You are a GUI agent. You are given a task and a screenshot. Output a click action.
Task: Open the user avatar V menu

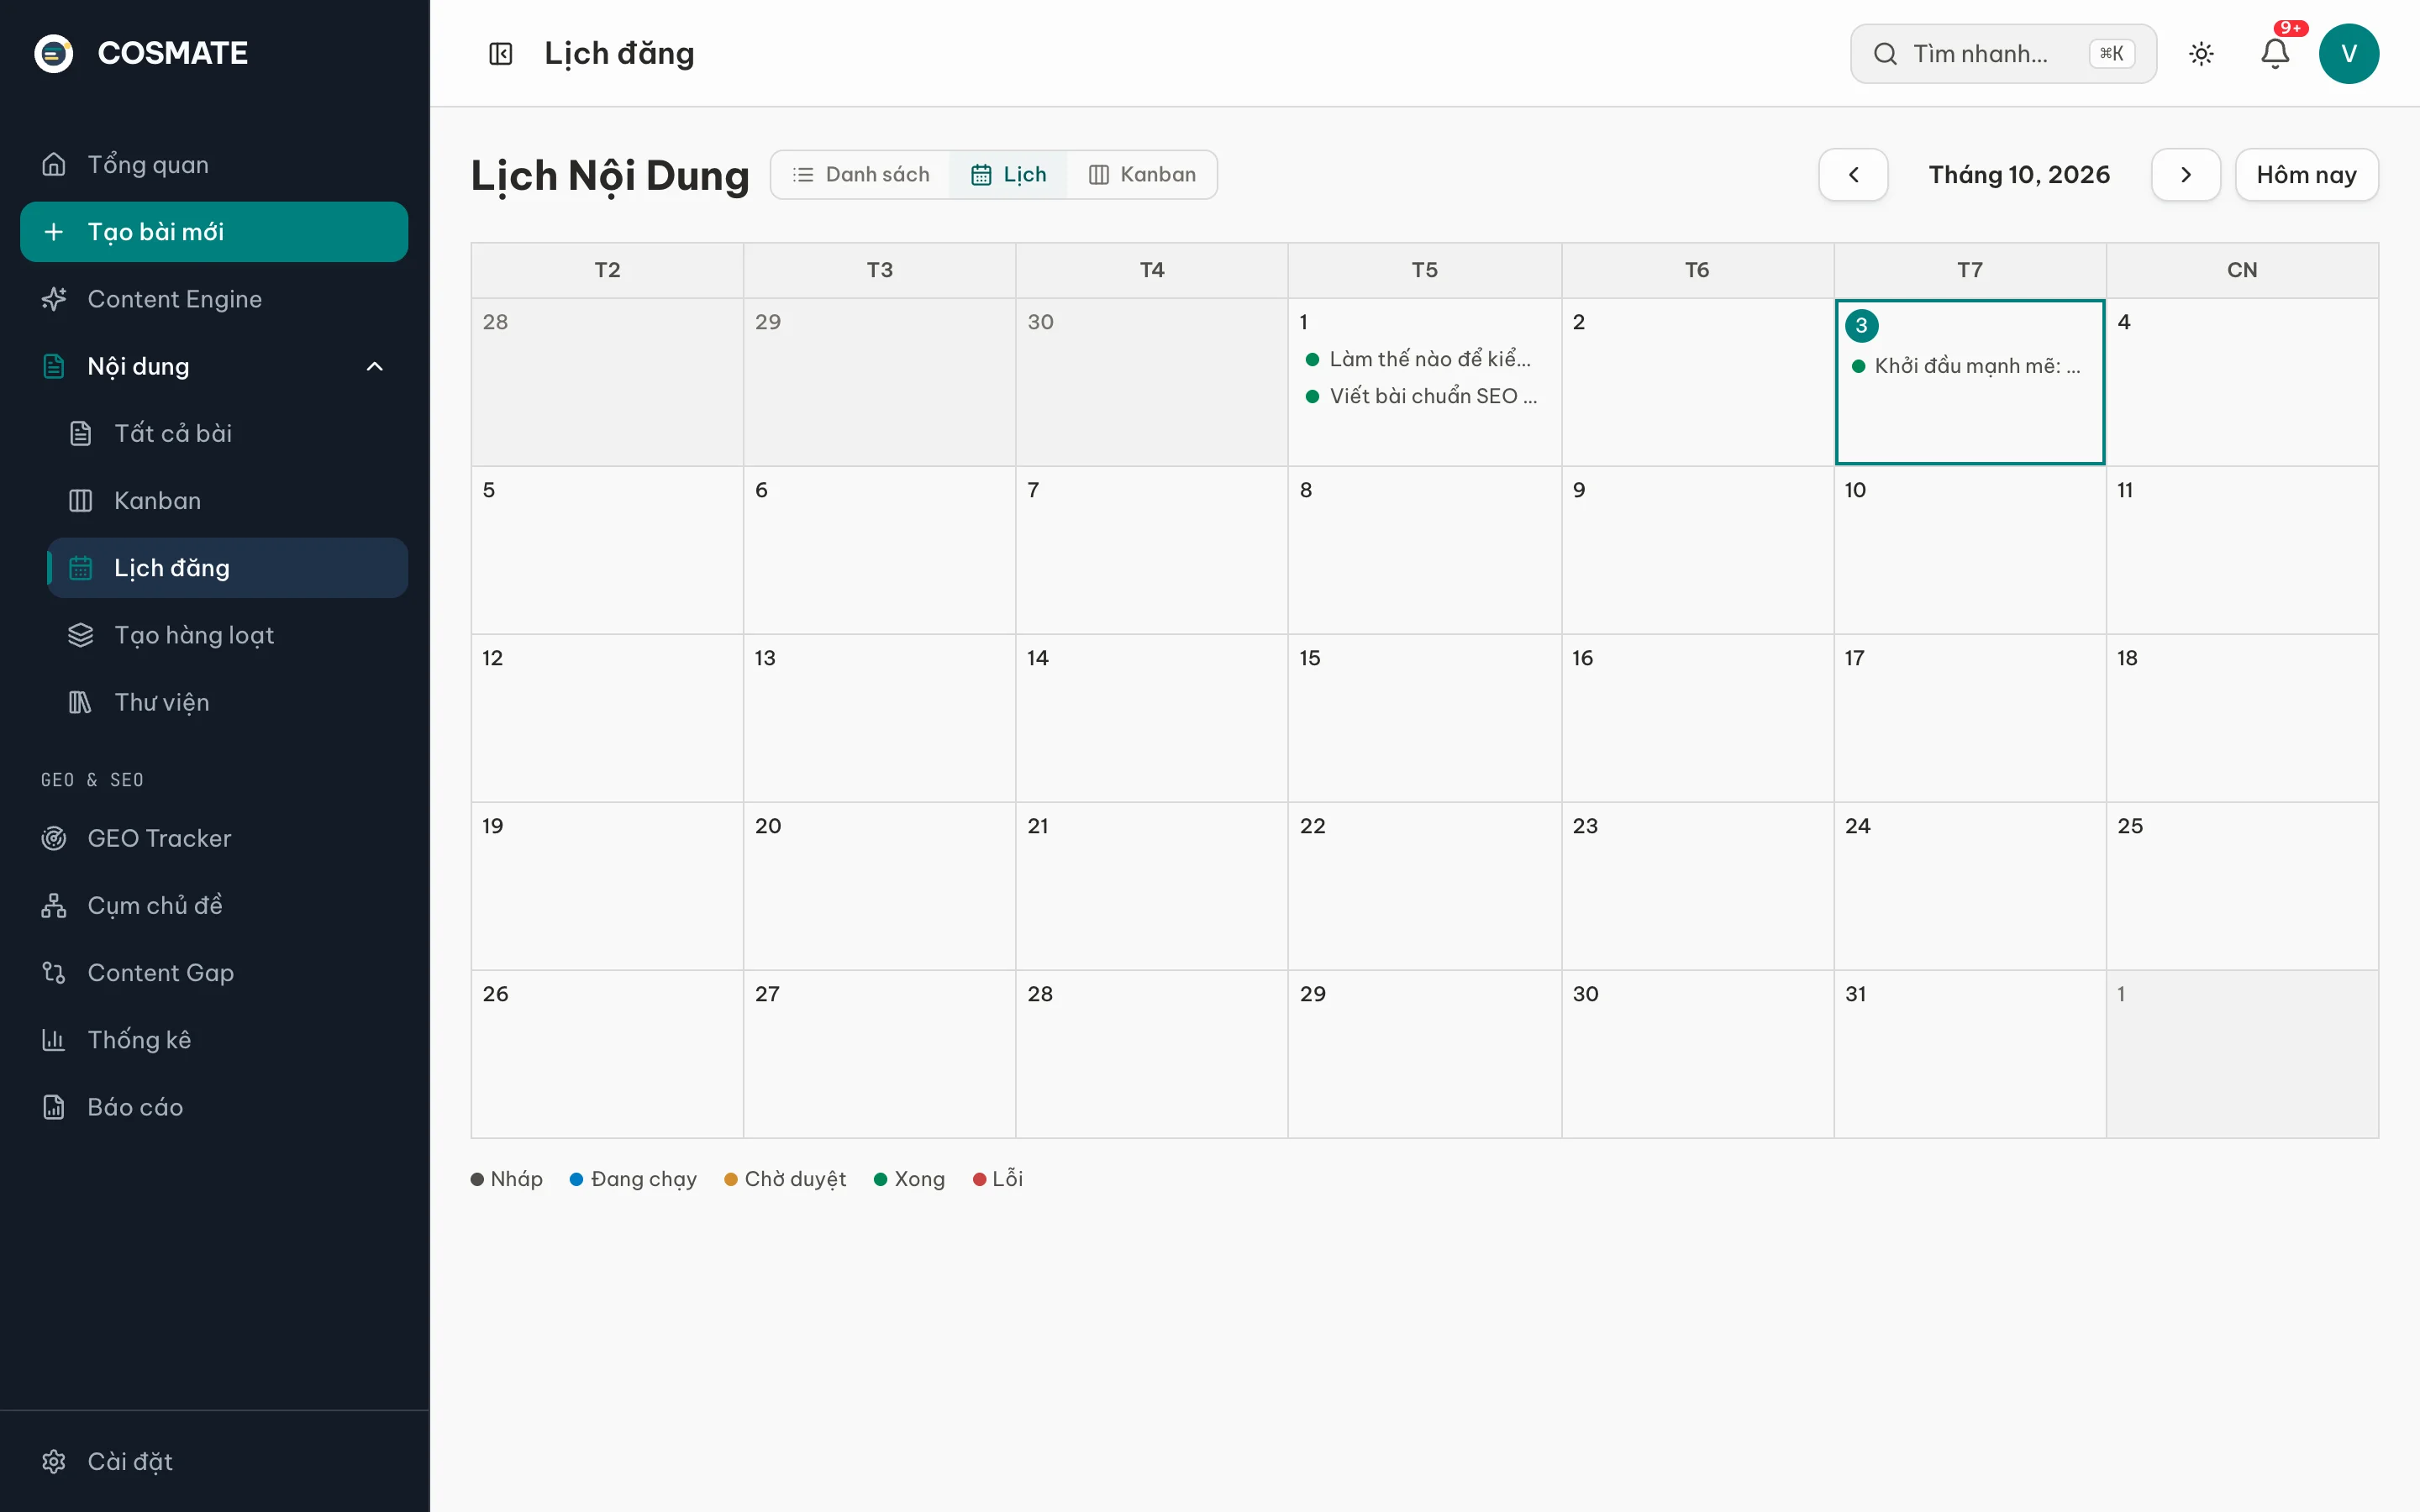tap(2348, 54)
